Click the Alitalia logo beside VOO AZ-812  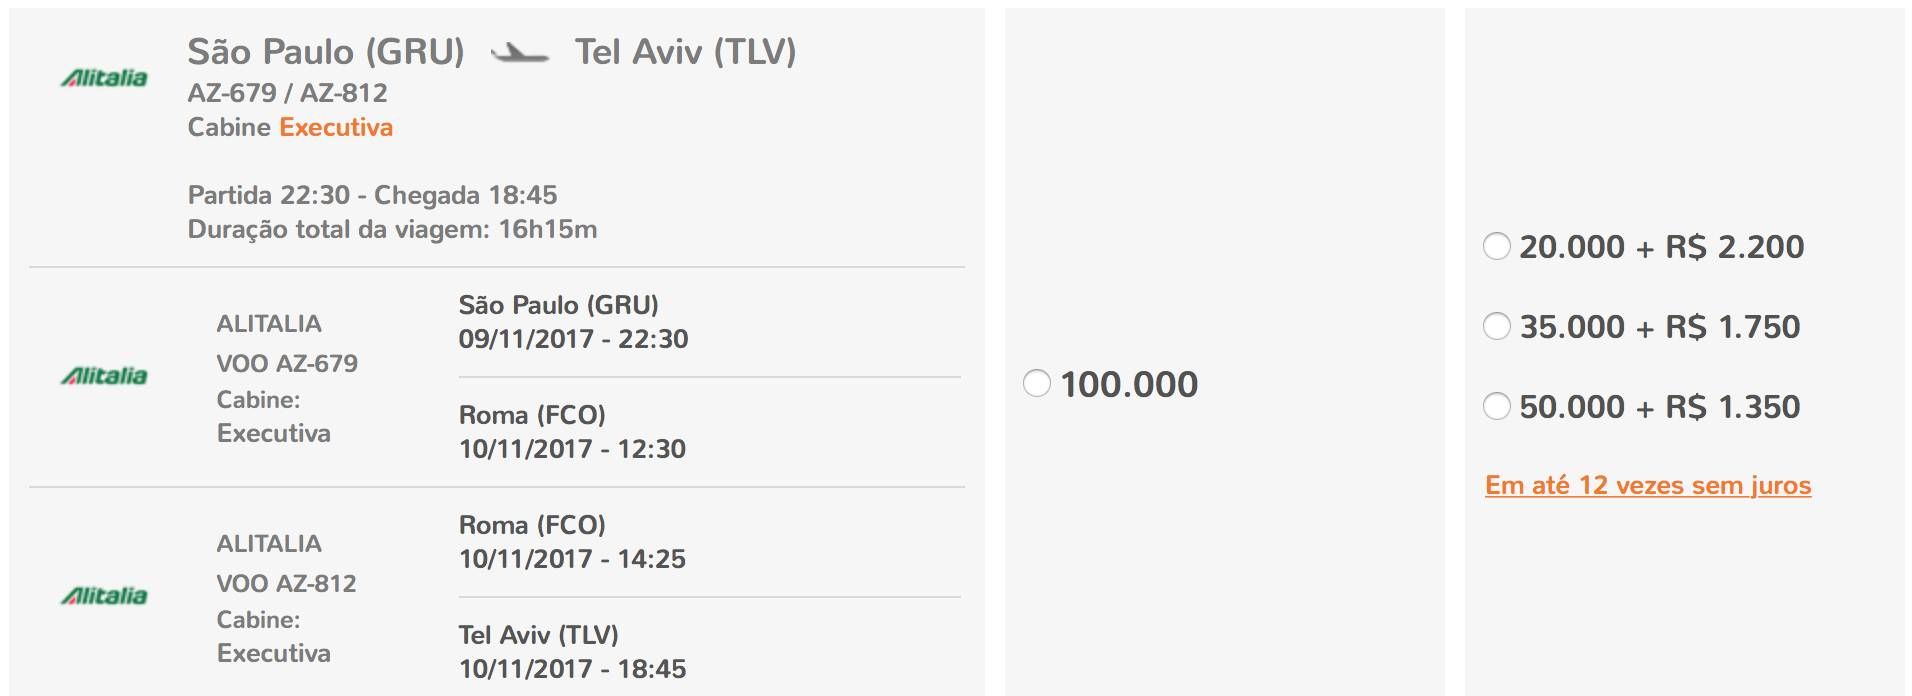pos(104,596)
